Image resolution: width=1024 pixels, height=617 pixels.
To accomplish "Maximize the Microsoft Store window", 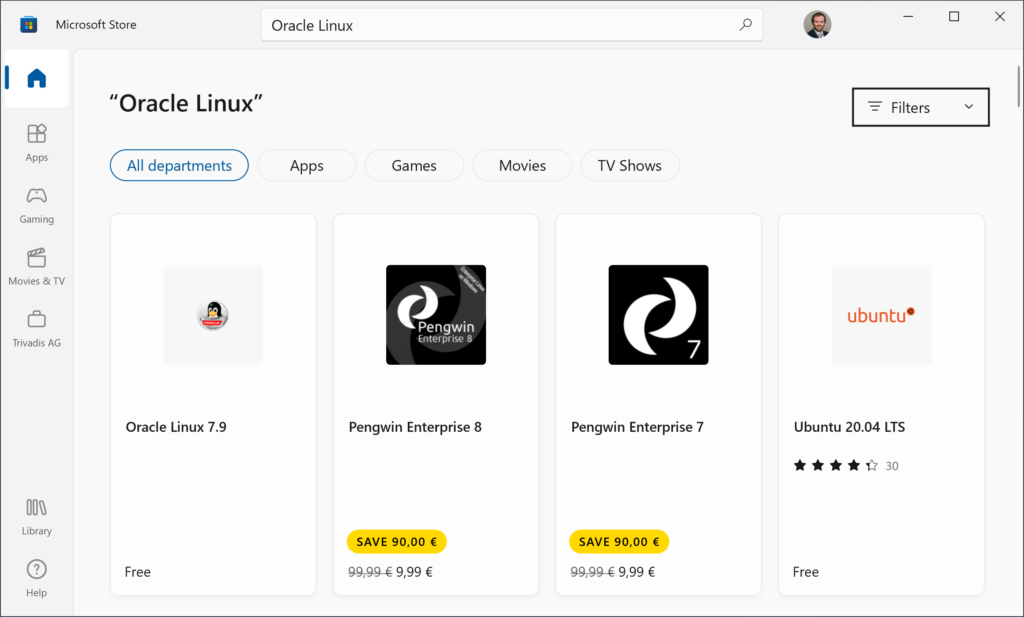I will [953, 16].
